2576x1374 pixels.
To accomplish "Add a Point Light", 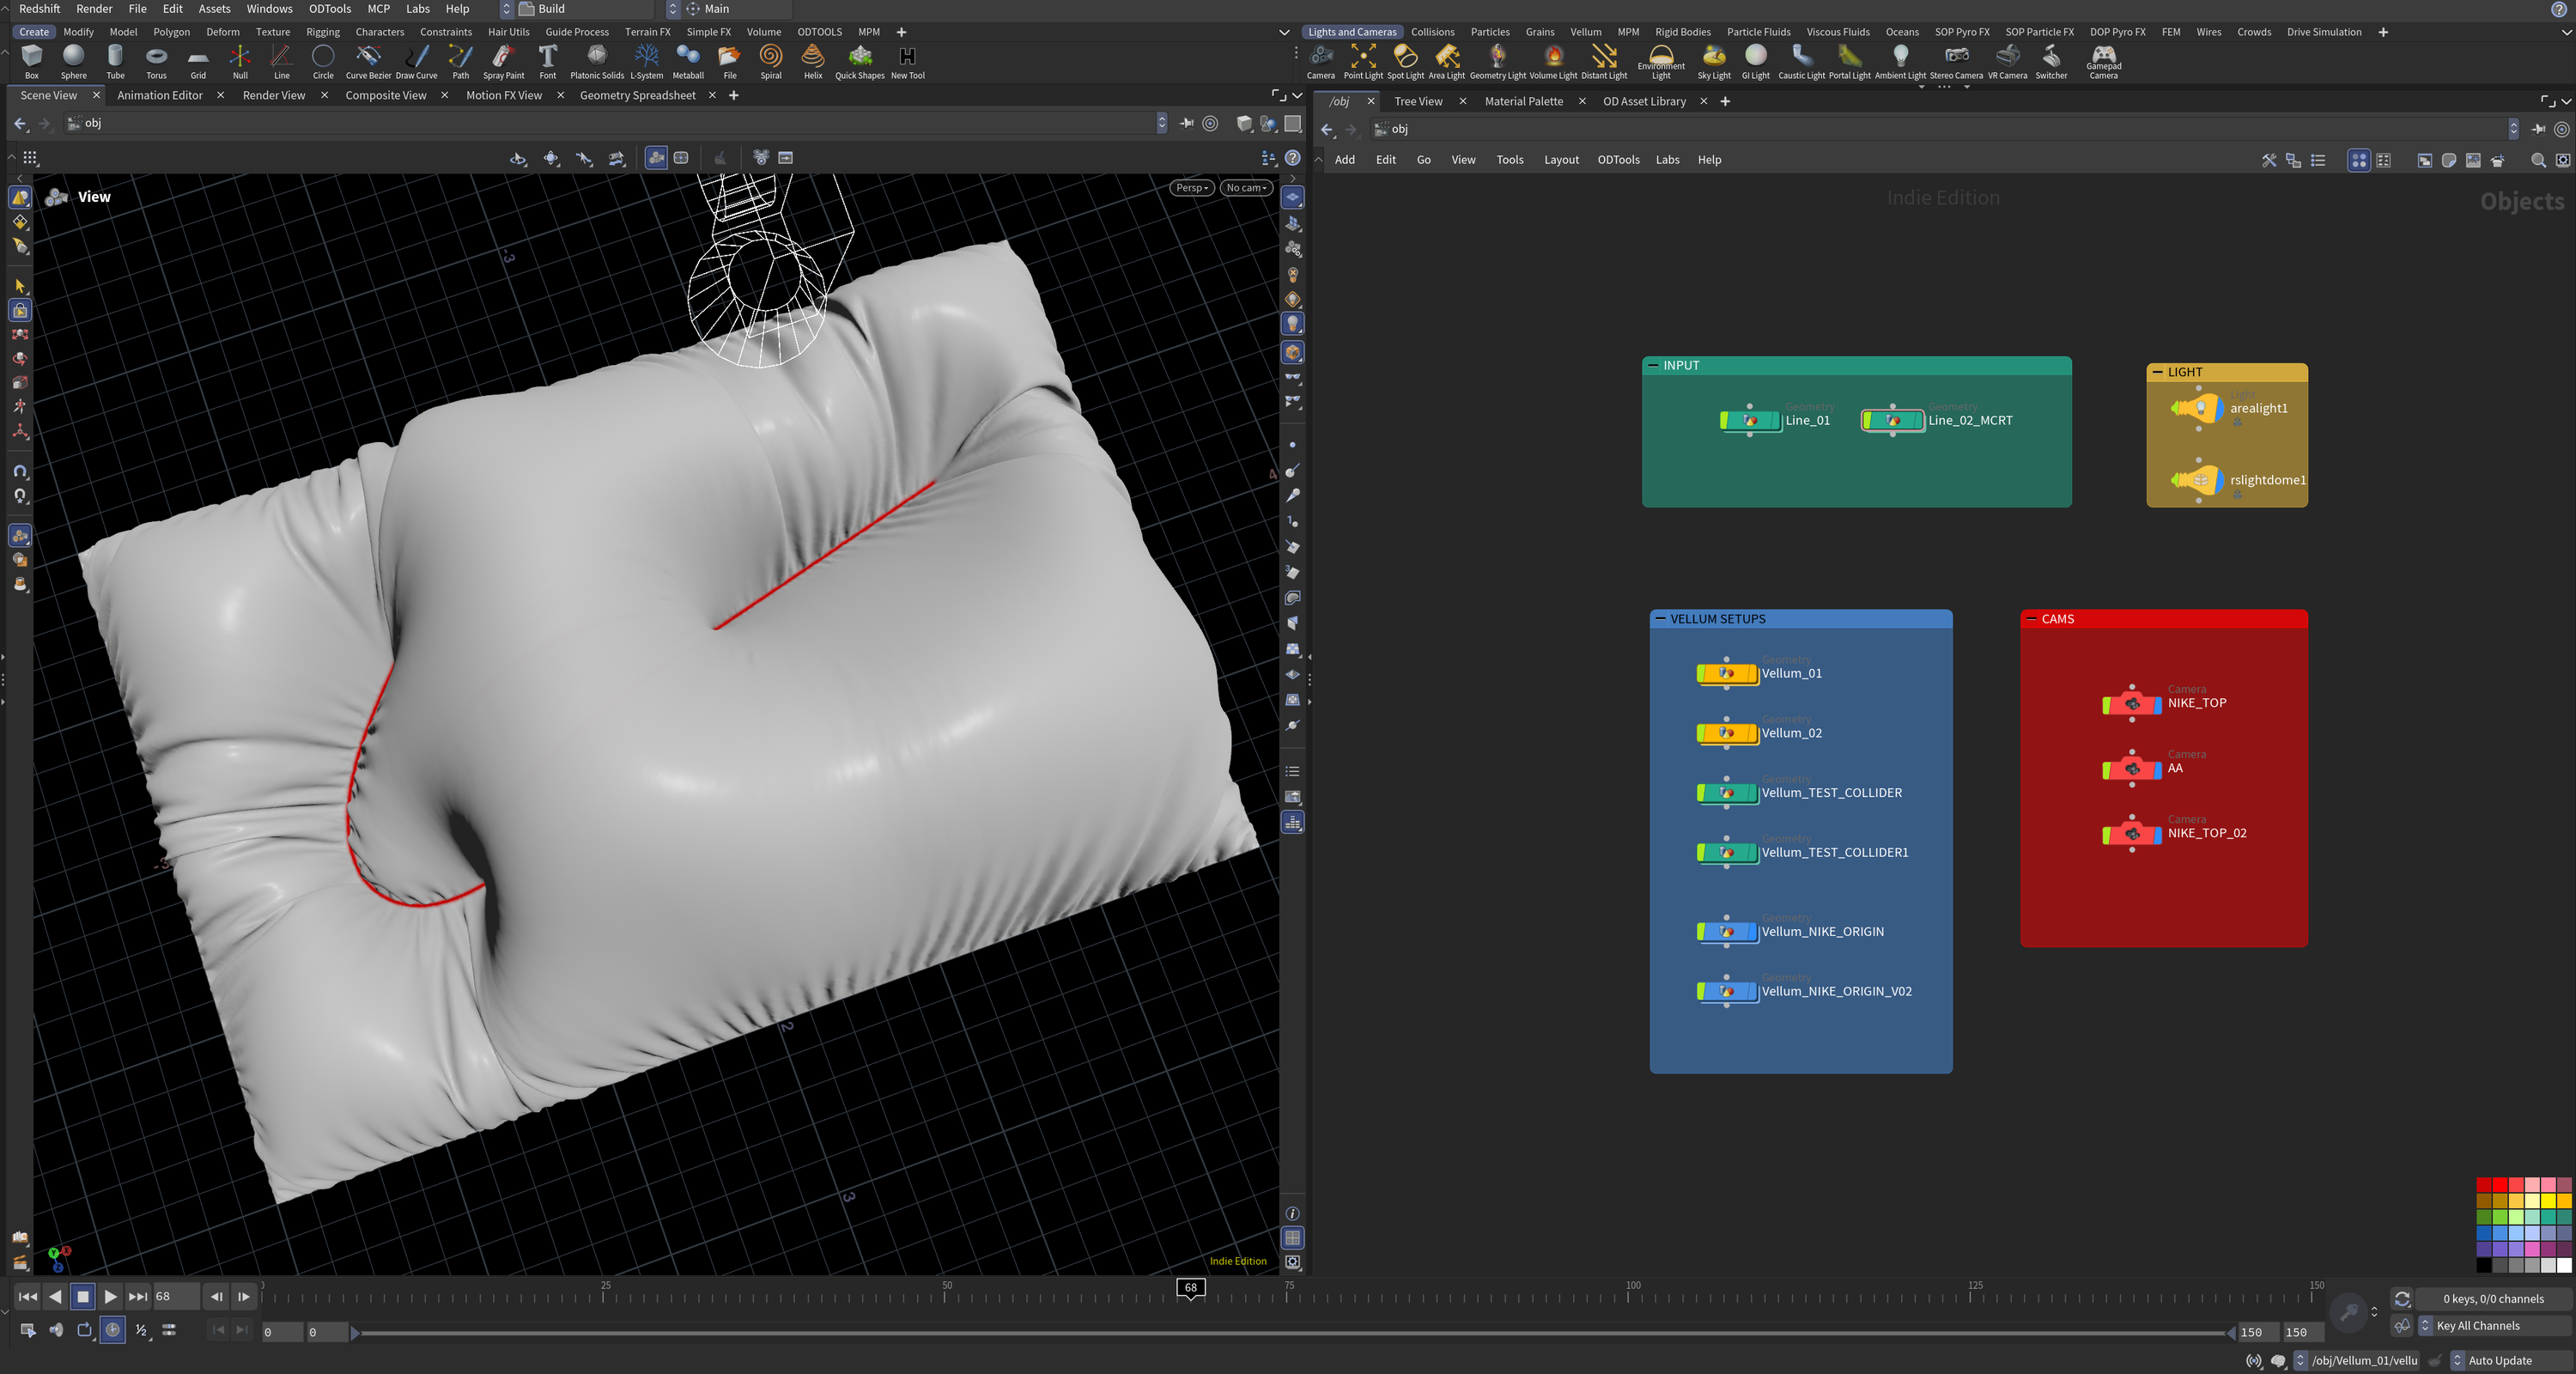I will pos(1363,61).
